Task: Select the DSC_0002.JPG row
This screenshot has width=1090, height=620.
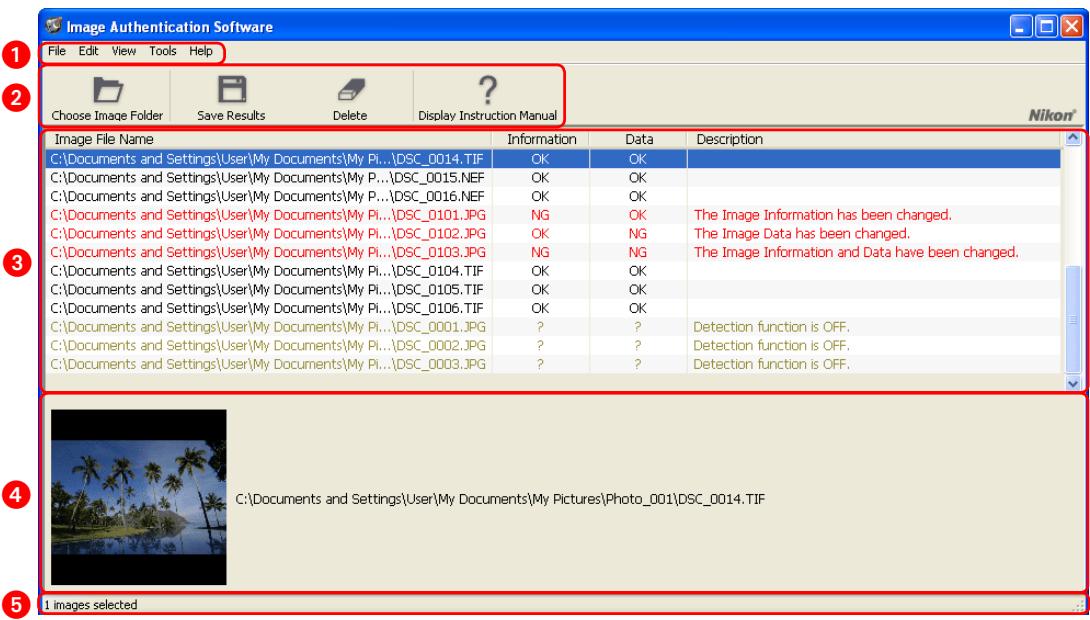Action: 553,345
